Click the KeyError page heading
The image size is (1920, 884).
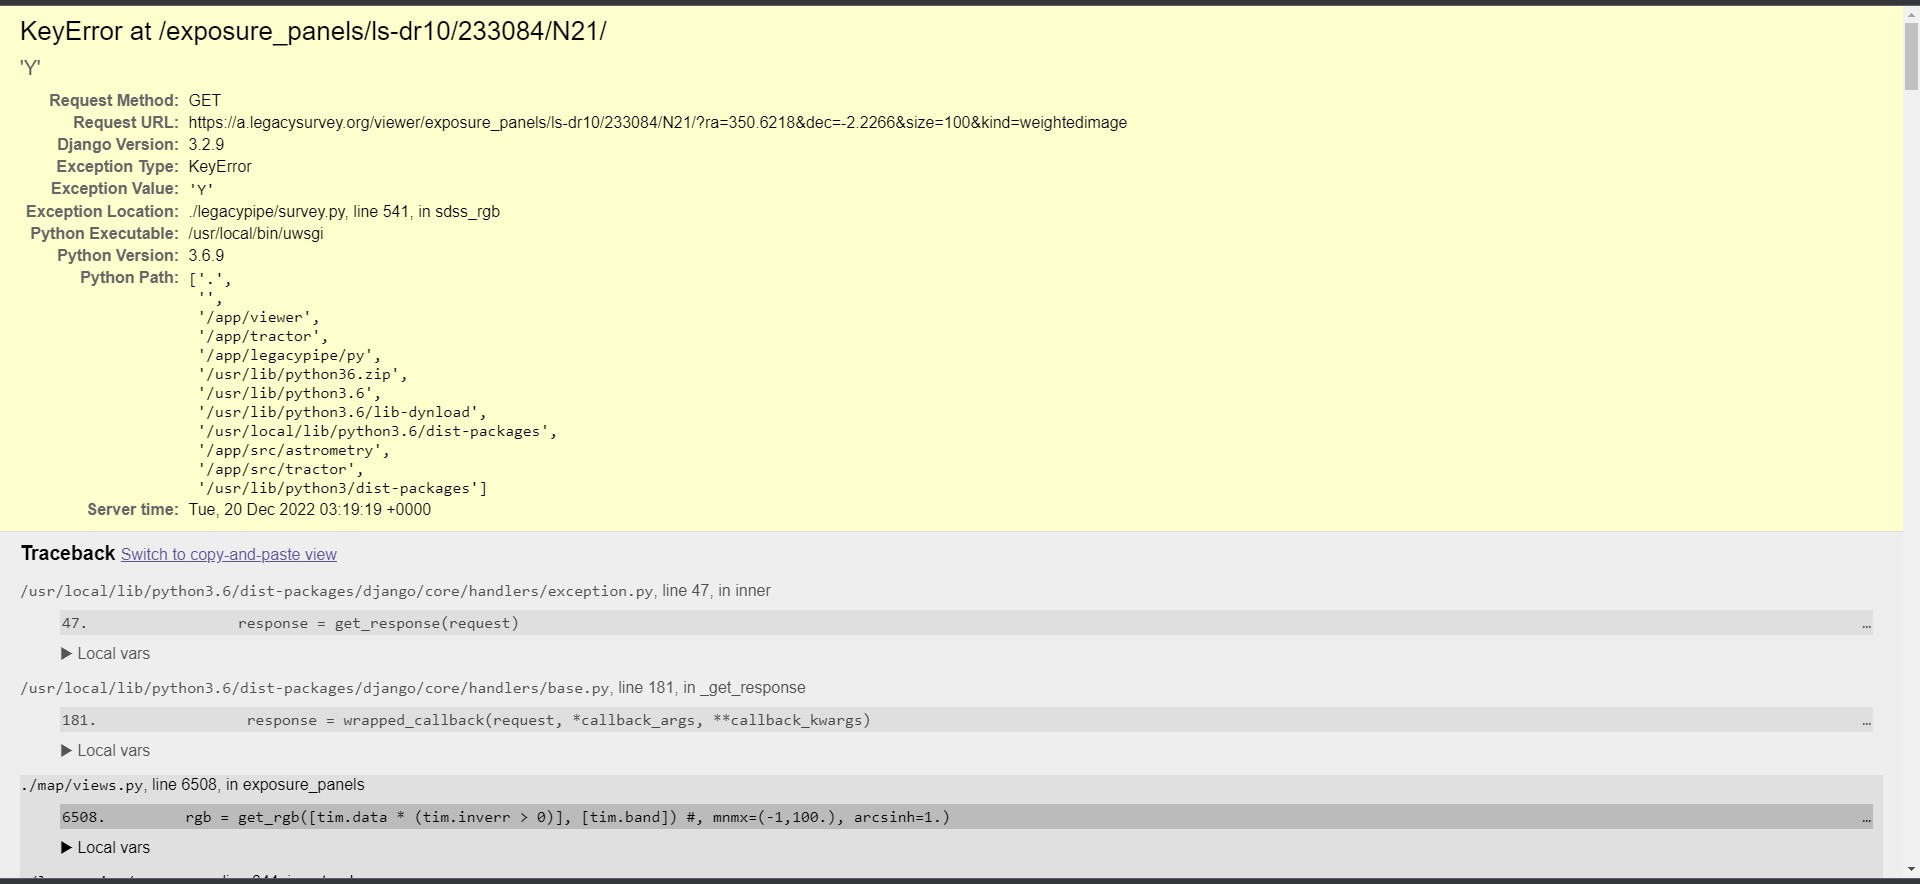(x=313, y=31)
